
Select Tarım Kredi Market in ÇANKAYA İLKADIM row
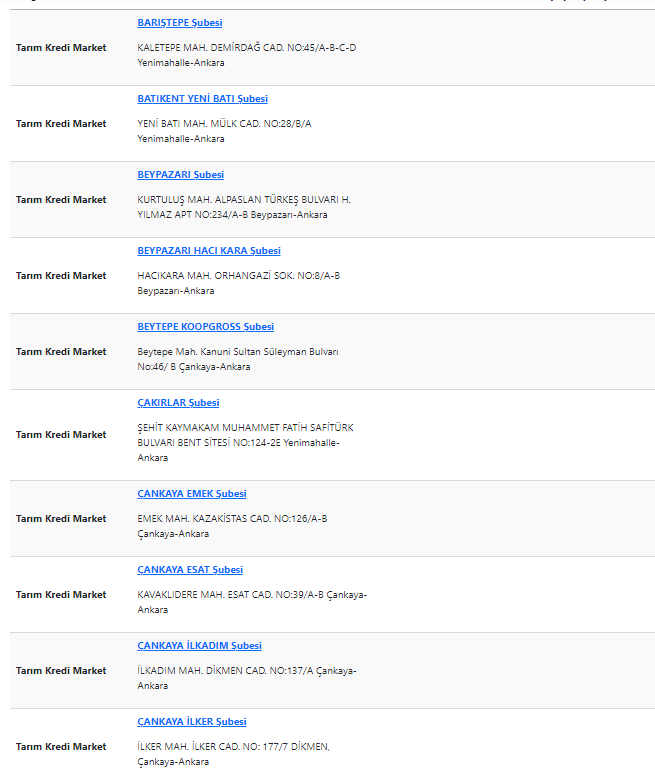click(61, 671)
